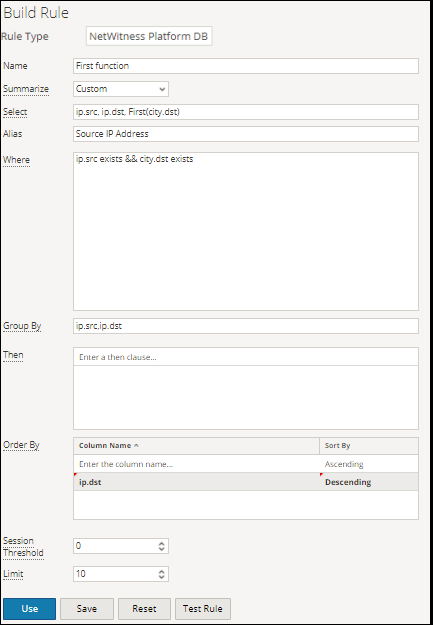433x625 pixels.
Task: Click the Order By label
Action: pyautogui.click(x=21, y=445)
